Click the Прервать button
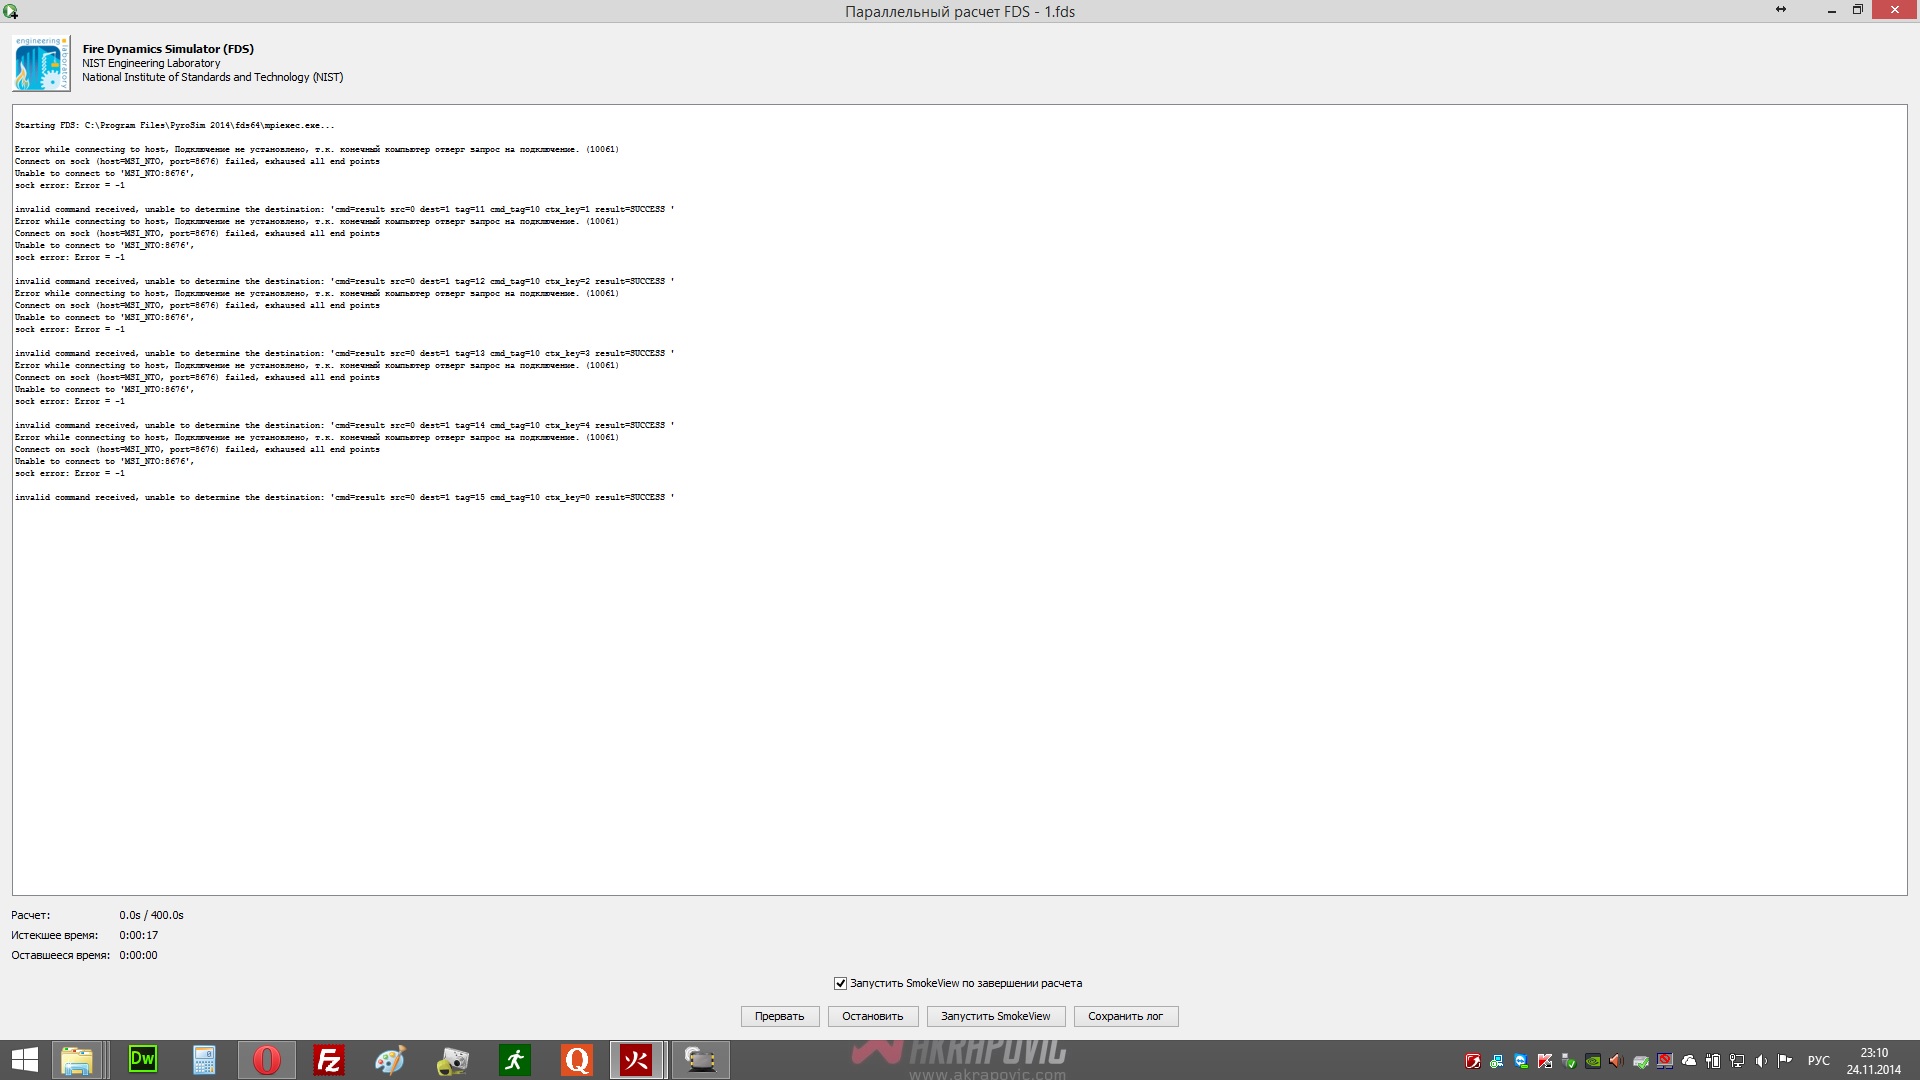Viewport: 1920px width, 1080px height. [x=779, y=1016]
